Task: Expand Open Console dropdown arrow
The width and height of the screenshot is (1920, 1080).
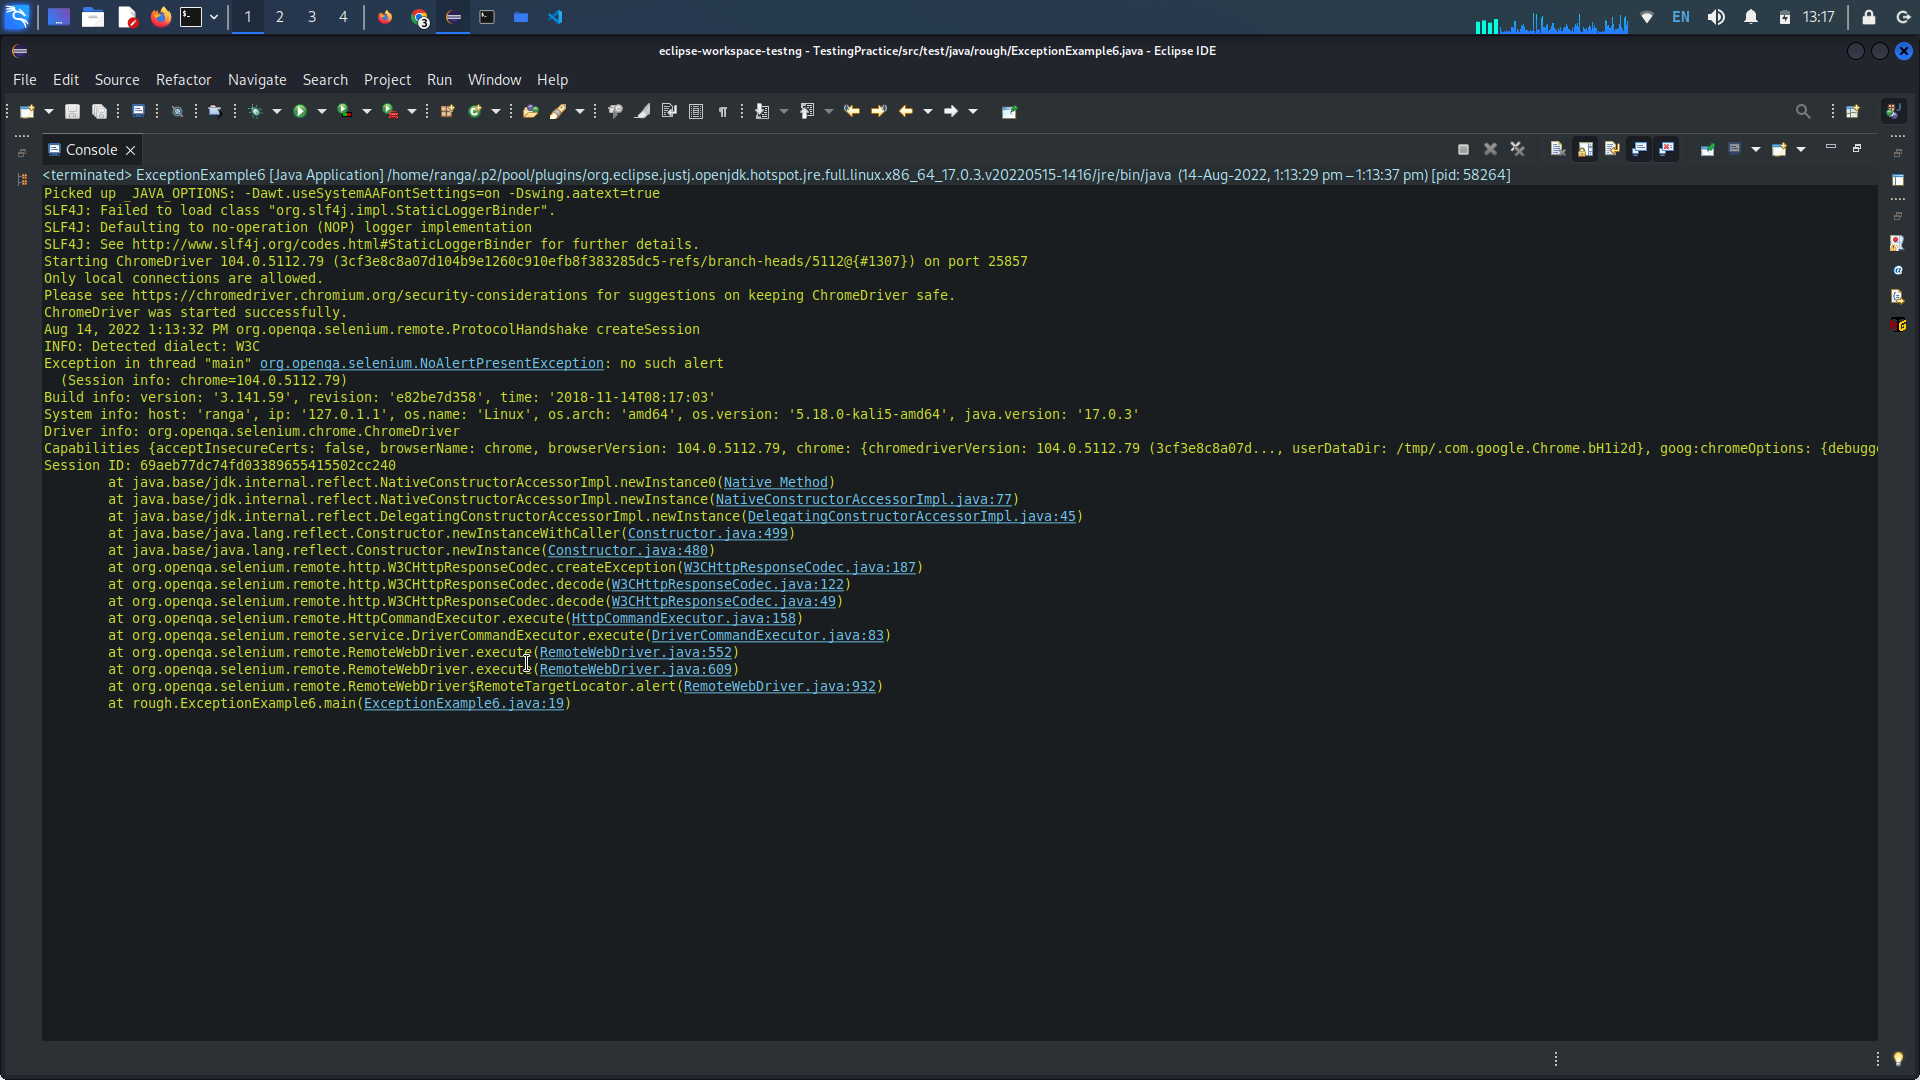Action: pos(1801,149)
